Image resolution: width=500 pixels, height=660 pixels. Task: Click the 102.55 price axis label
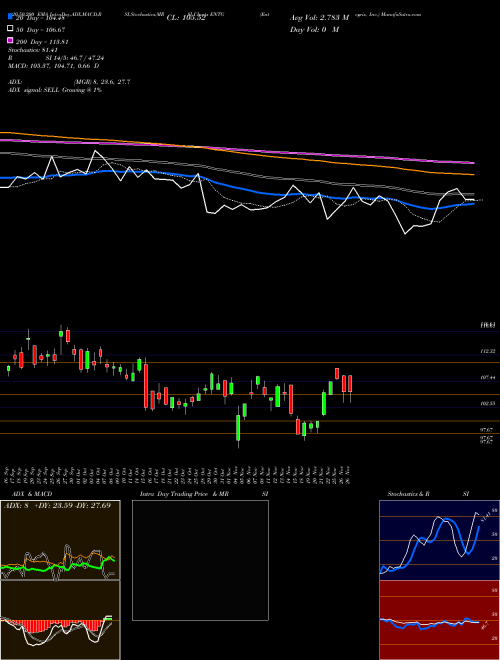[x=488, y=403]
